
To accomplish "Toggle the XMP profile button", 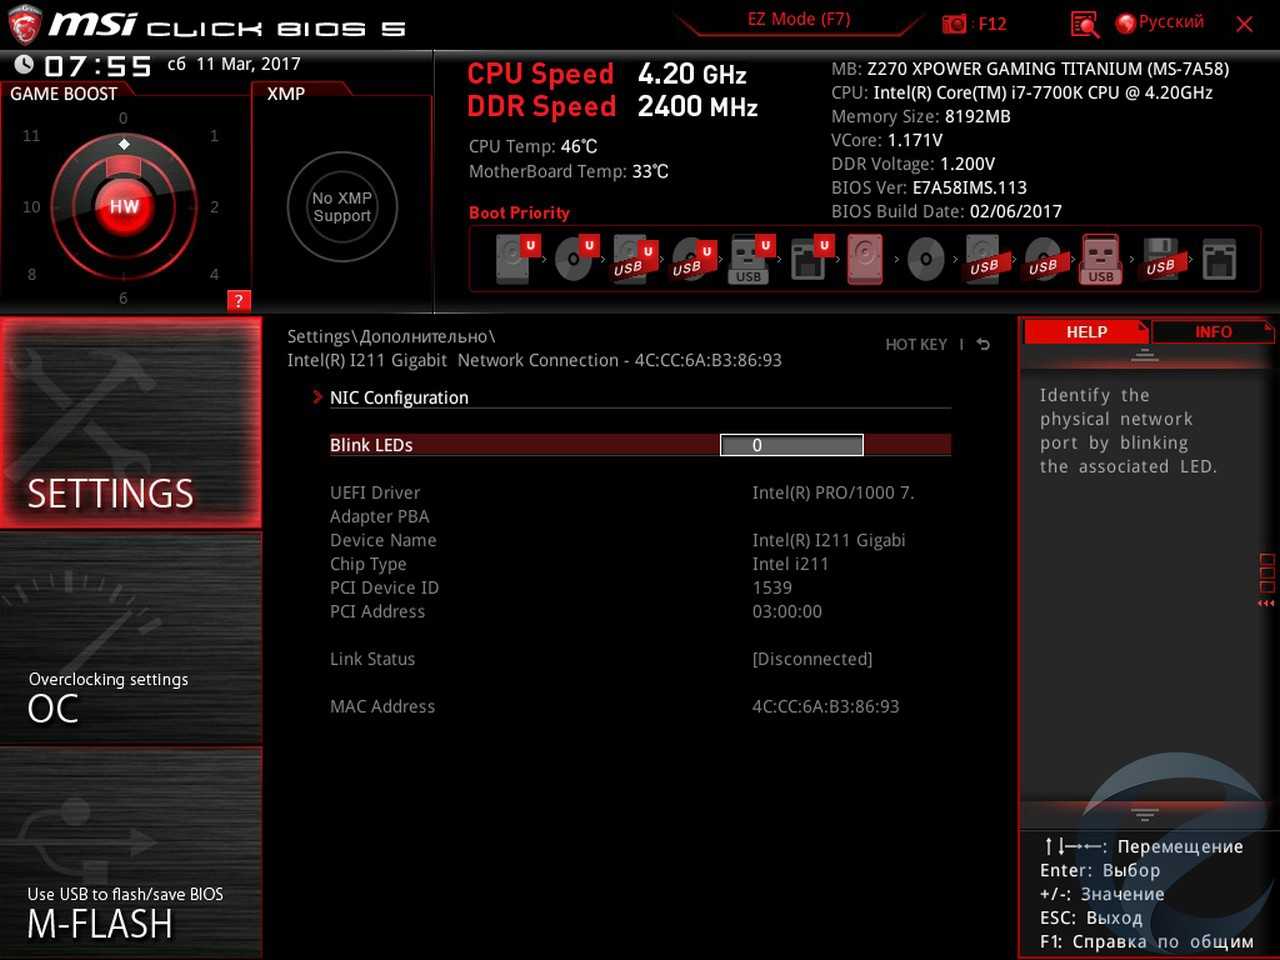I will tap(342, 207).
